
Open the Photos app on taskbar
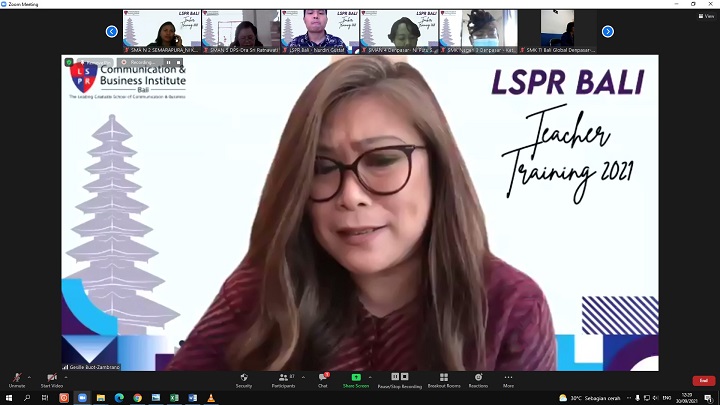click(156, 398)
